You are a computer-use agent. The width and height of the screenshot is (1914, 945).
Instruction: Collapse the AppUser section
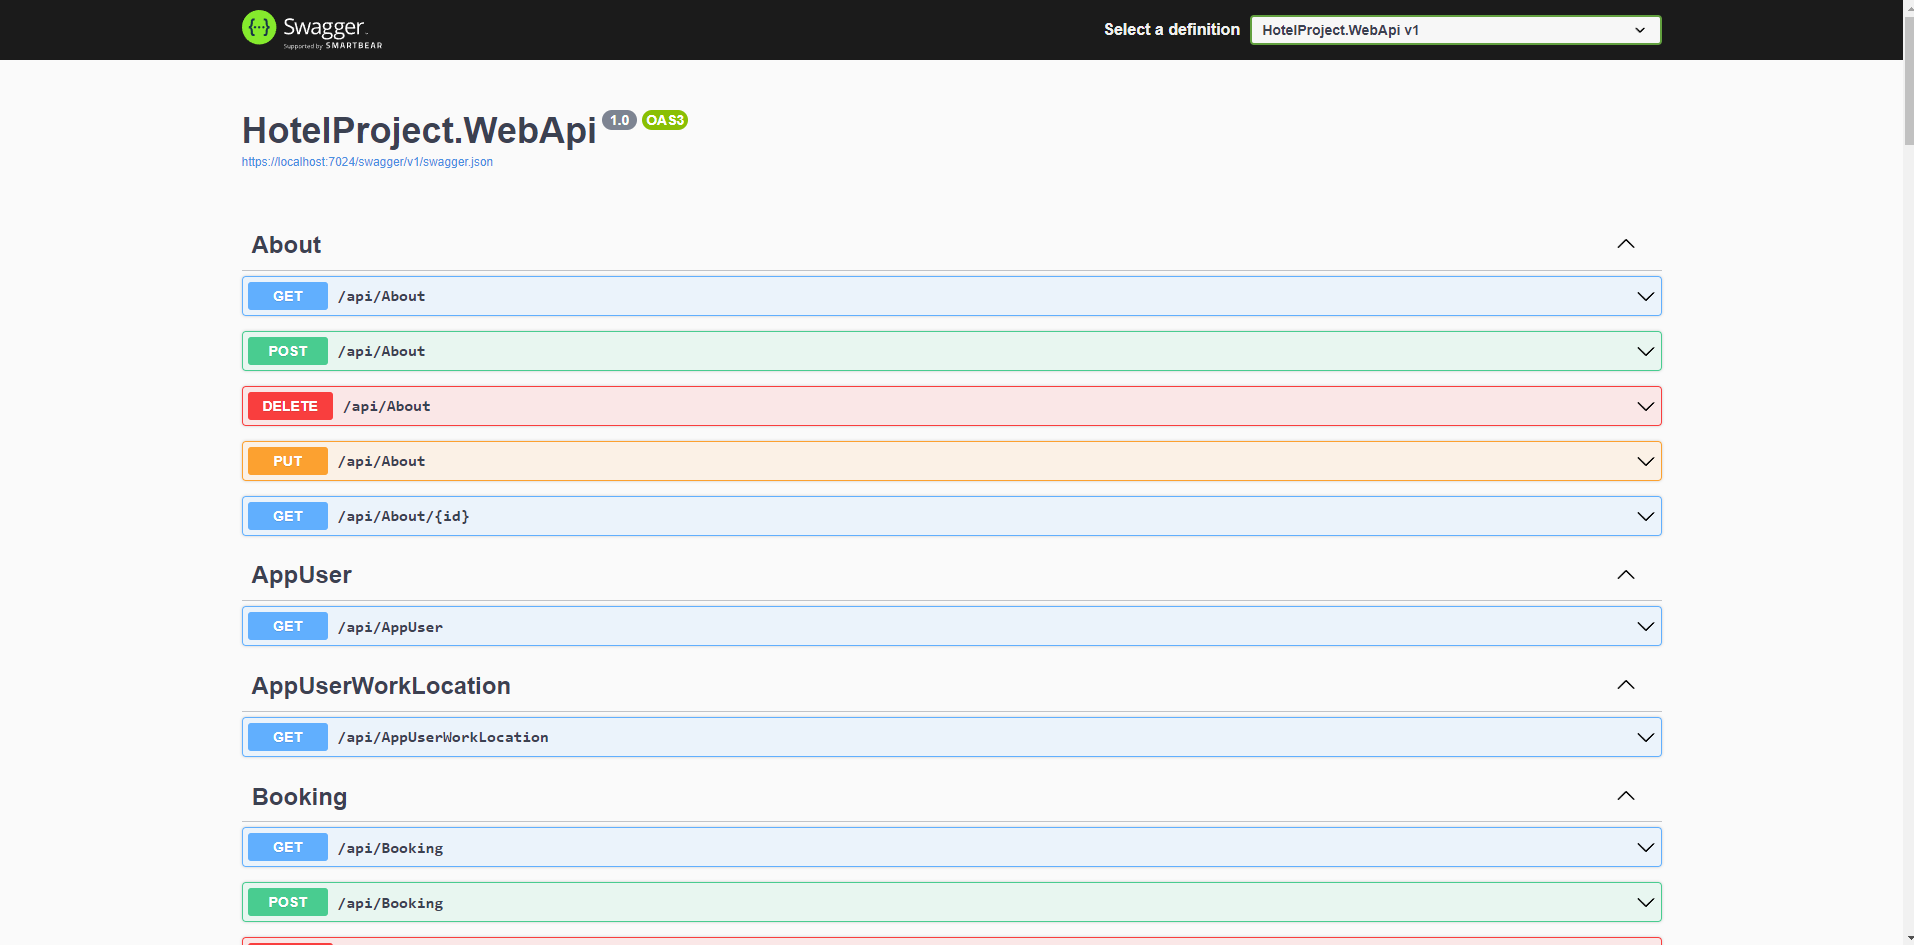coord(1626,575)
